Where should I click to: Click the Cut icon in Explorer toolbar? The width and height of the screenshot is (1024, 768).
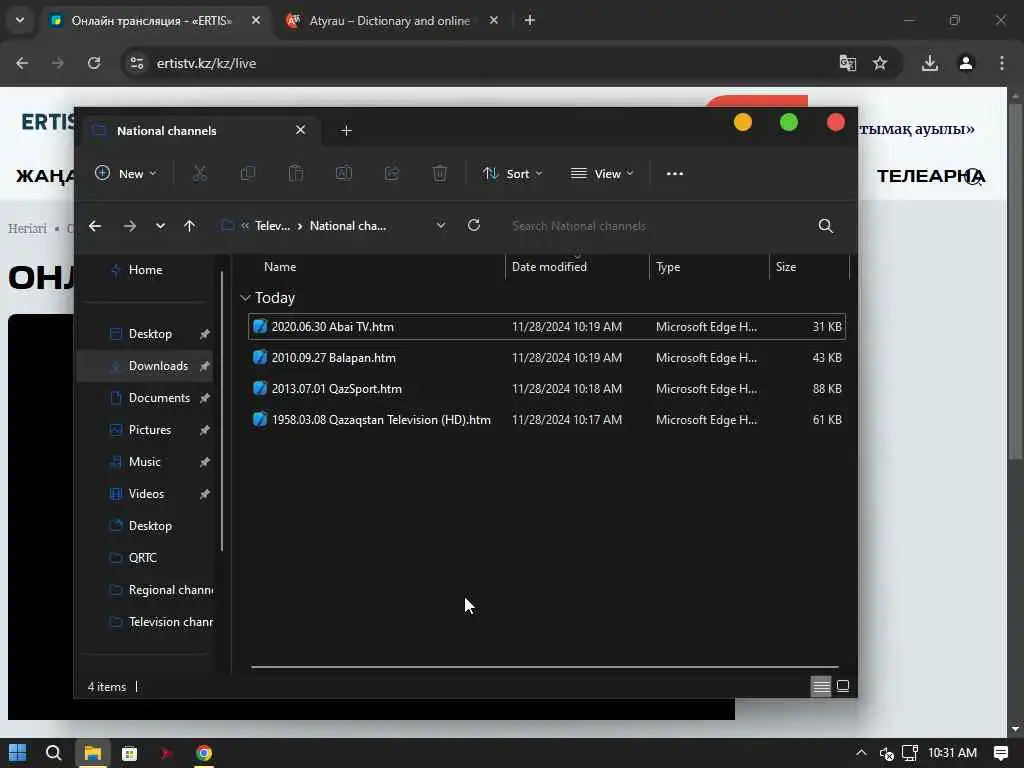[x=199, y=174]
